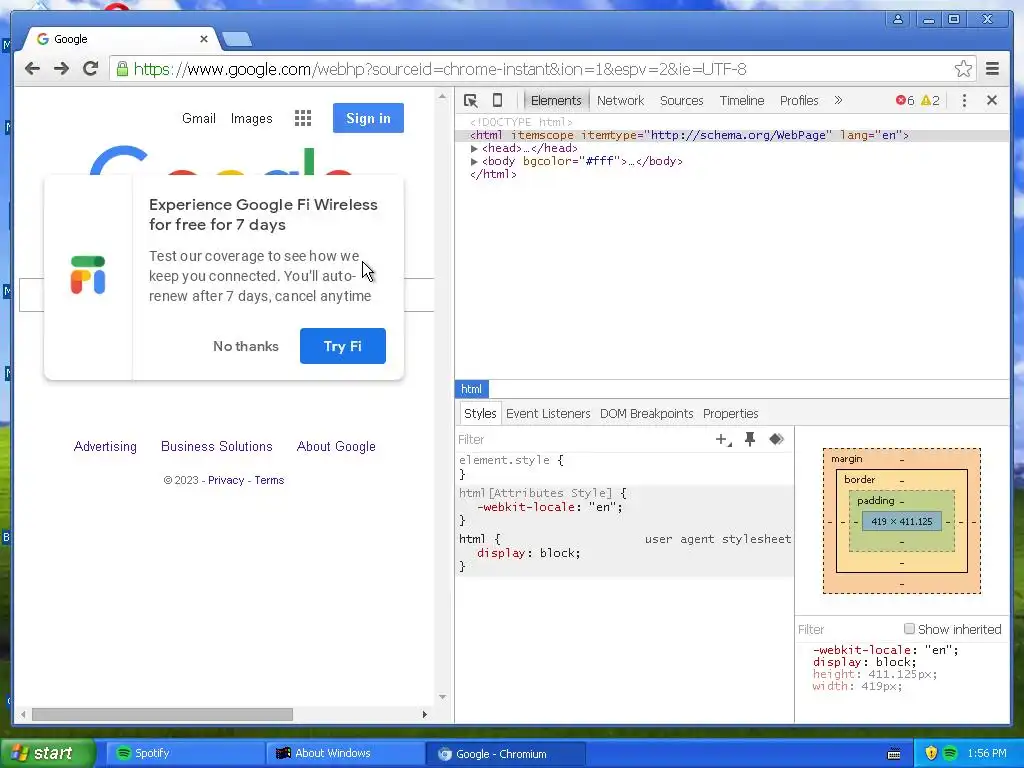Select the Styles sub-tab
This screenshot has height=768, width=1024.
(x=480, y=413)
